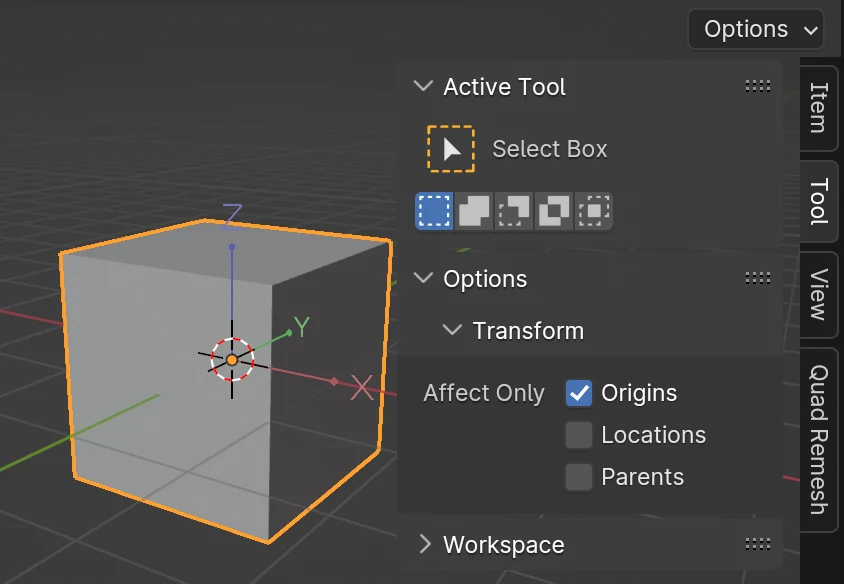Click the cube's origin point in viewport
The height and width of the screenshot is (584, 844).
[232, 359]
